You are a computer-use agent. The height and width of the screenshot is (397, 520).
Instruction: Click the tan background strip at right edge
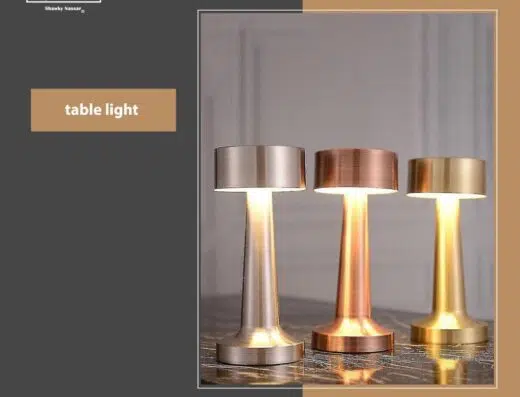tap(509, 200)
